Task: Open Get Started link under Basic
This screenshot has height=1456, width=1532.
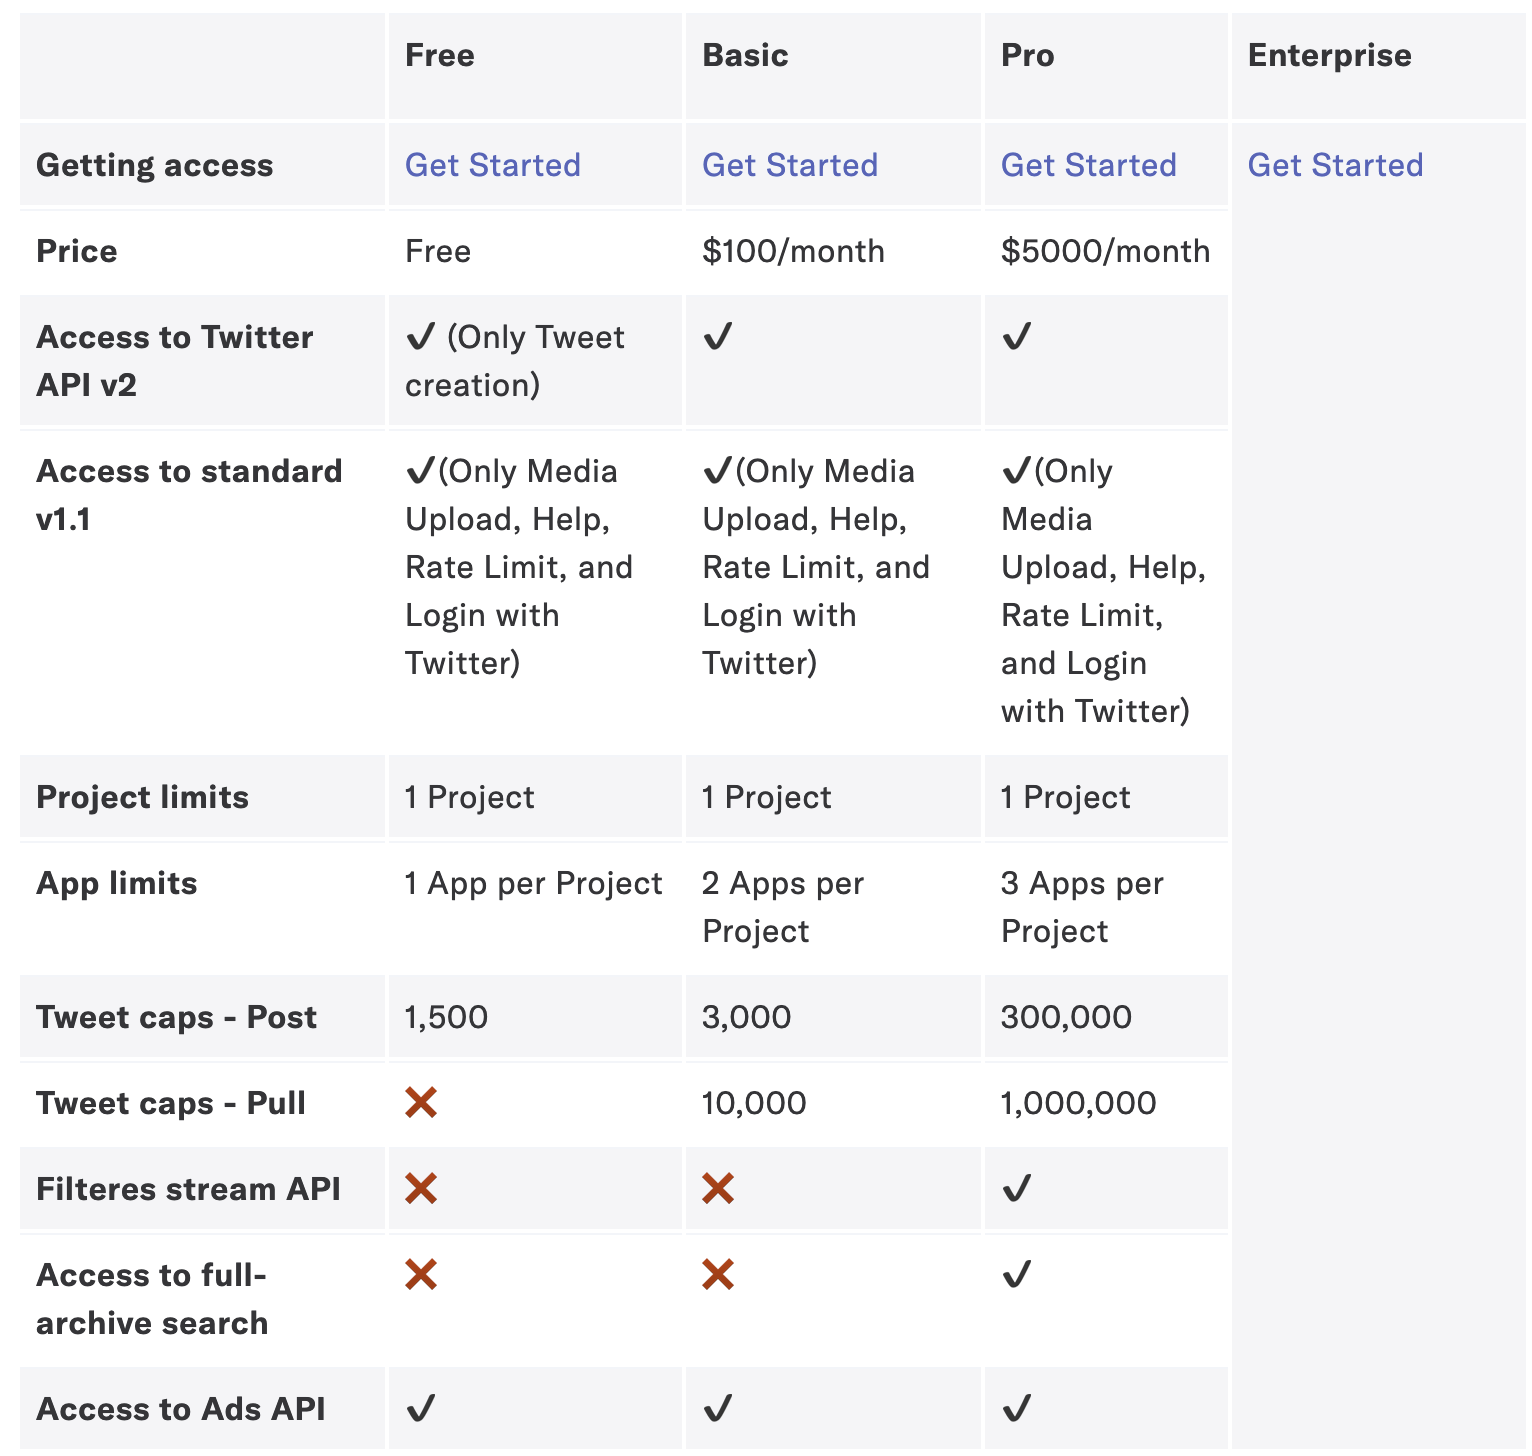Action: click(x=790, y=165)
